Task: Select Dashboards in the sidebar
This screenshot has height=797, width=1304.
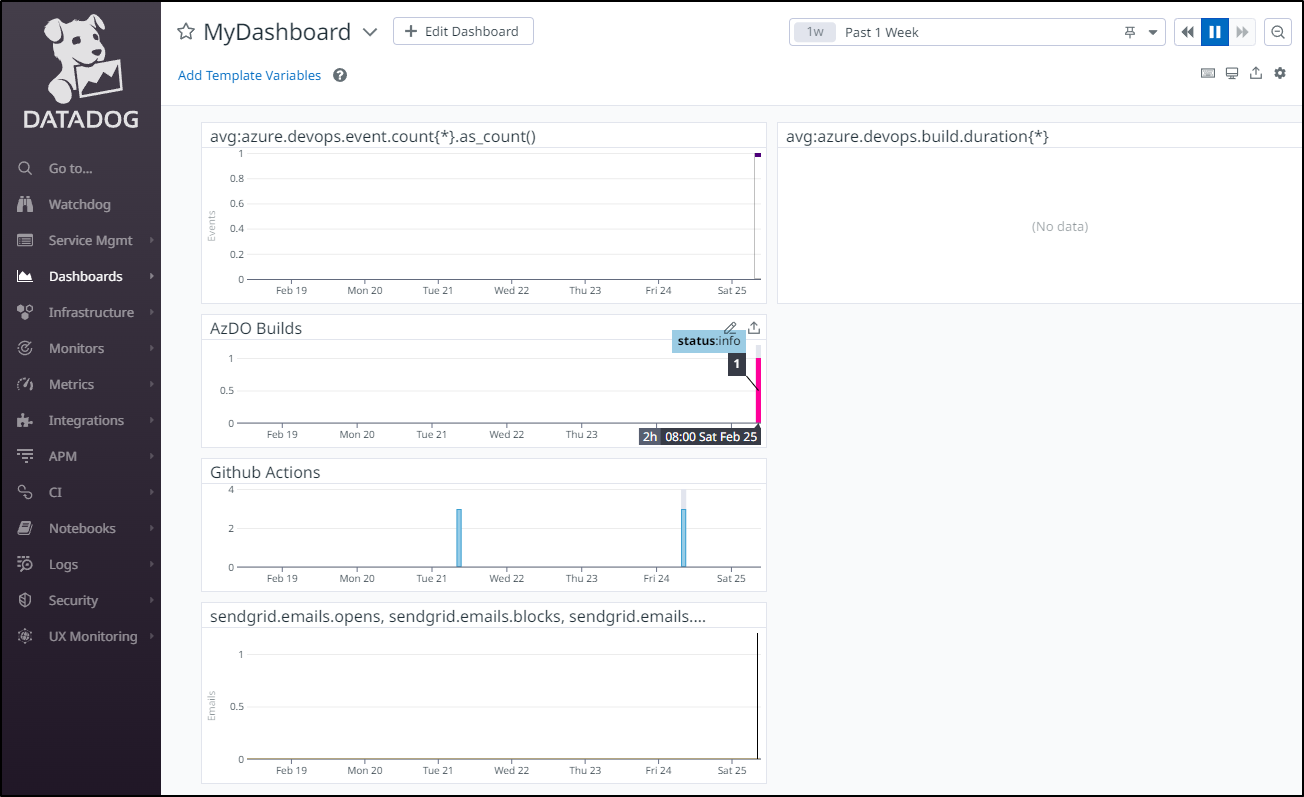Action: [80, 276]
